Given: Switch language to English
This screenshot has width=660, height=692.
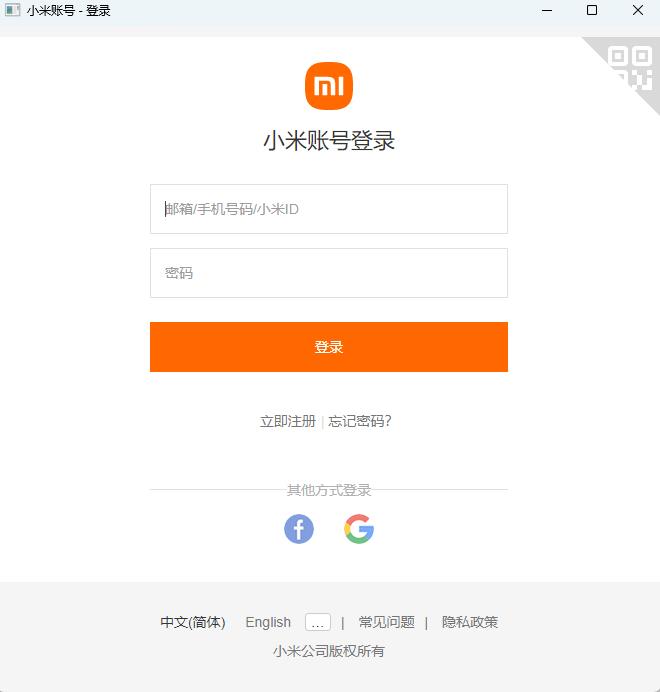Looking at the screenshot, I should 268,622.
